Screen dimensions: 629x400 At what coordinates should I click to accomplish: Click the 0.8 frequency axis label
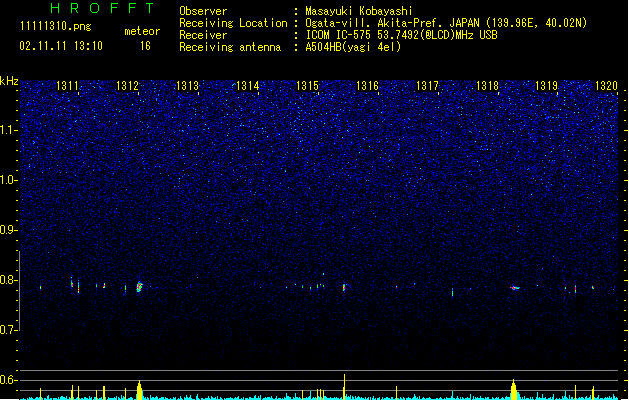[9, 280]
